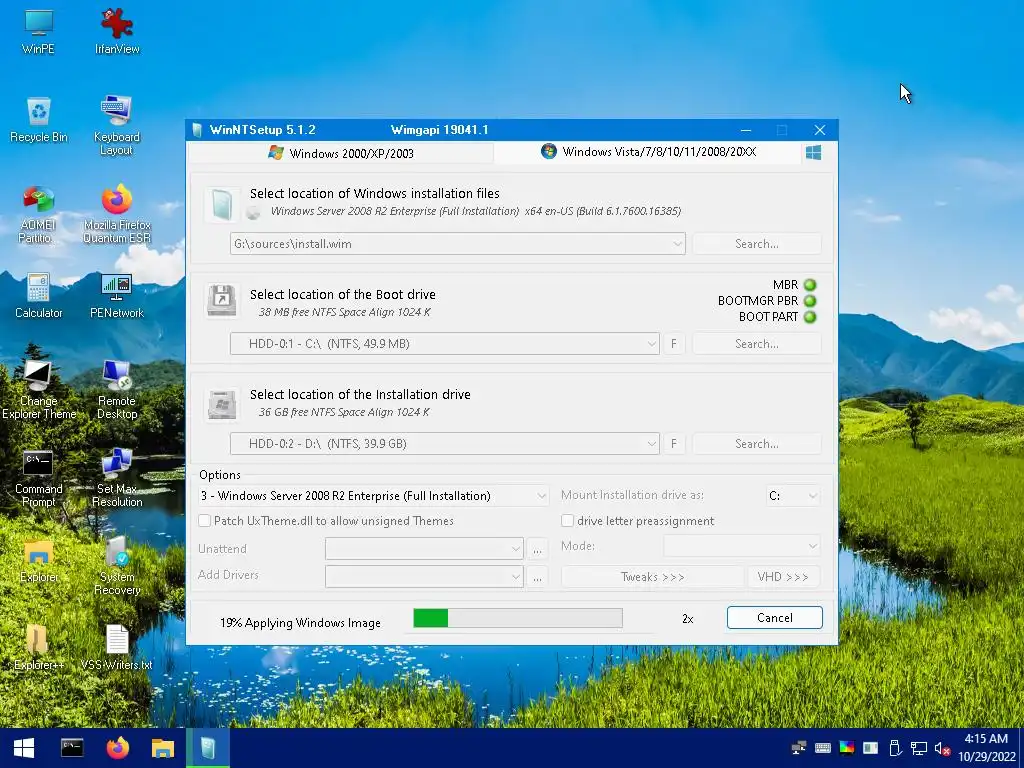The image size is (1024, 768).
Task: Click the BOOT PART status indicator
Action: [810, 317]
